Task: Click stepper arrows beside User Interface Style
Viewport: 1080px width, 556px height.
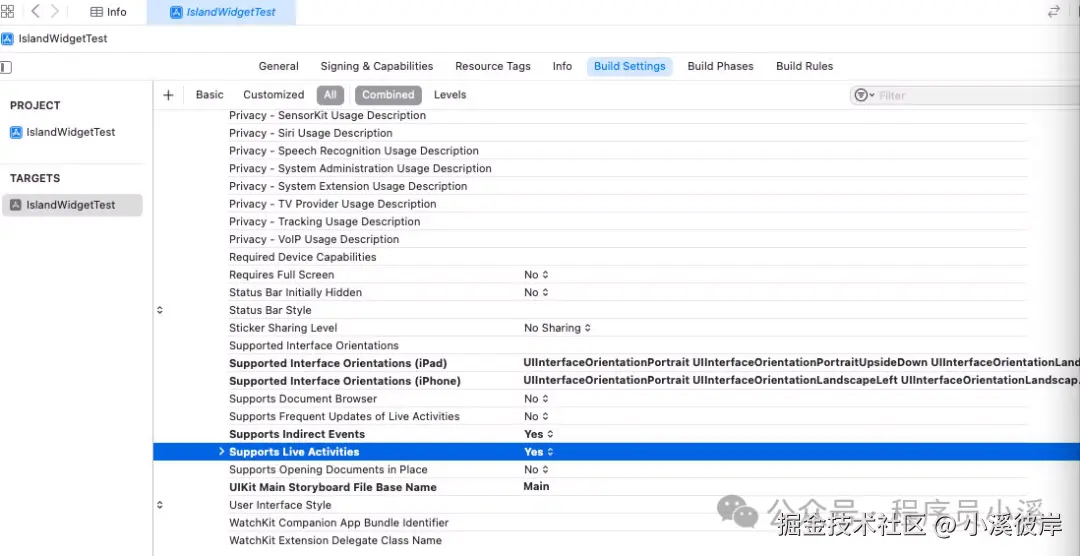Action: point(160,504)
